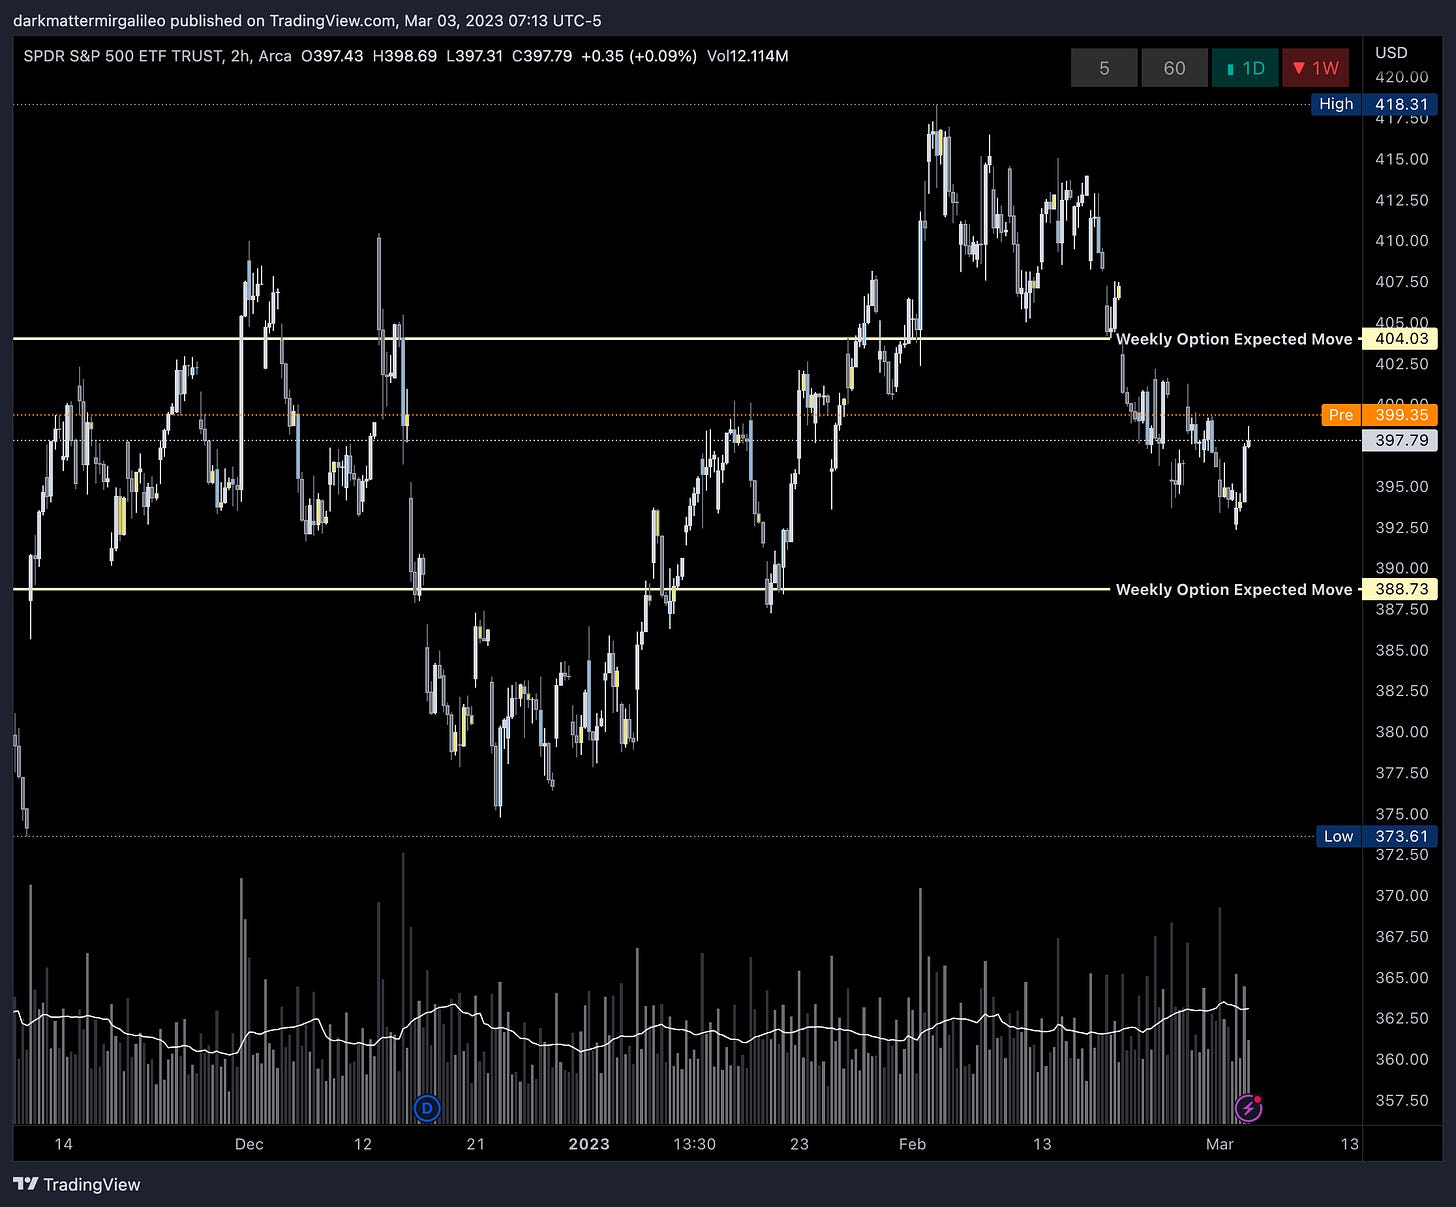Click the TradingView logo

(x=26, y=1184)
